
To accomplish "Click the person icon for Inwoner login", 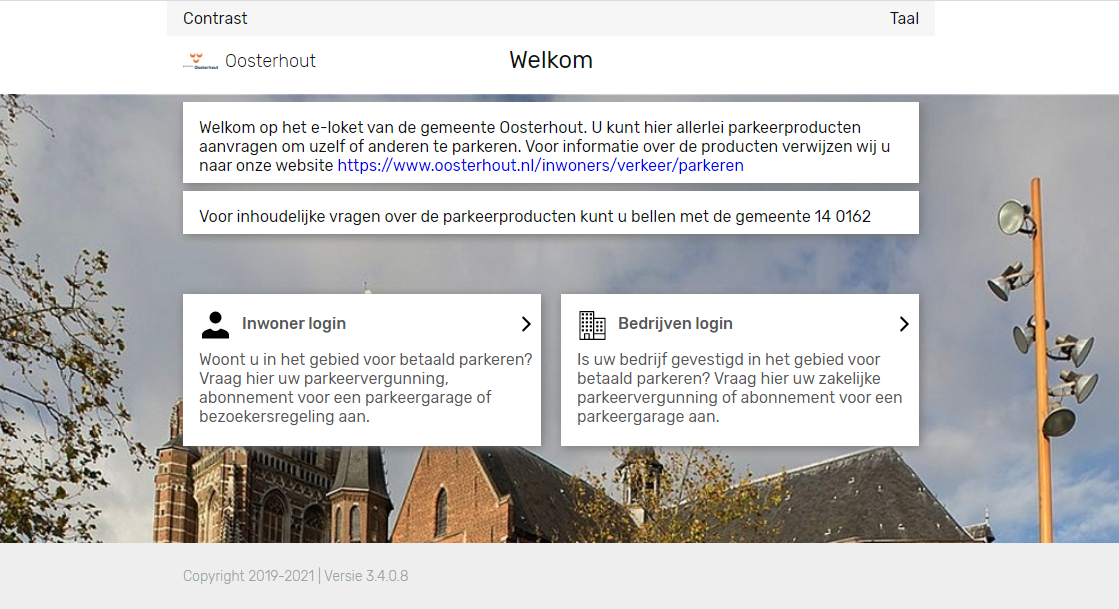I will pyautogui.click(x=215, y=325).
